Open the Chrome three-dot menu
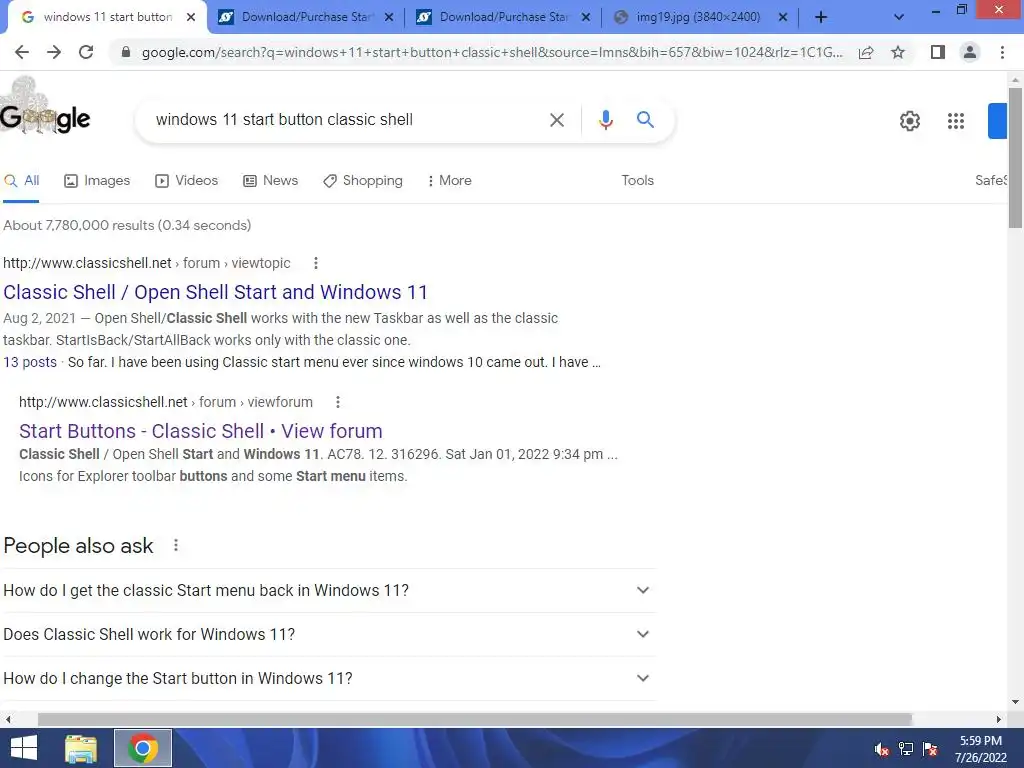The width and height of the screenshot is (1024, 768). [x=1002, y=52]
